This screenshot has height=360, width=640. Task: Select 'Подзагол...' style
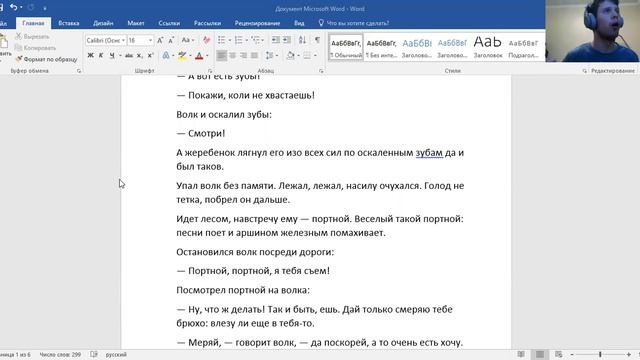click(x=523, y=47)
